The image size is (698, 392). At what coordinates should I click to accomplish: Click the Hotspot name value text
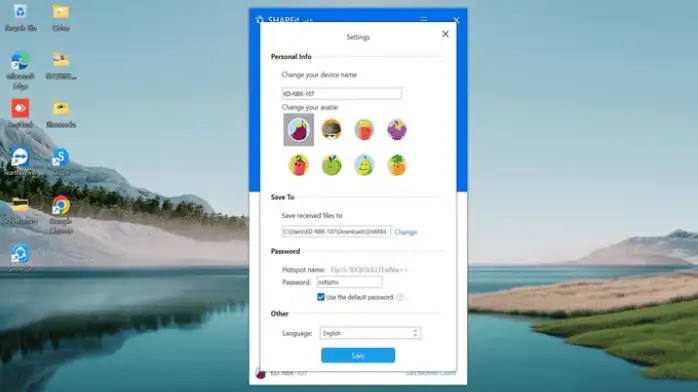tap(369, 270)
